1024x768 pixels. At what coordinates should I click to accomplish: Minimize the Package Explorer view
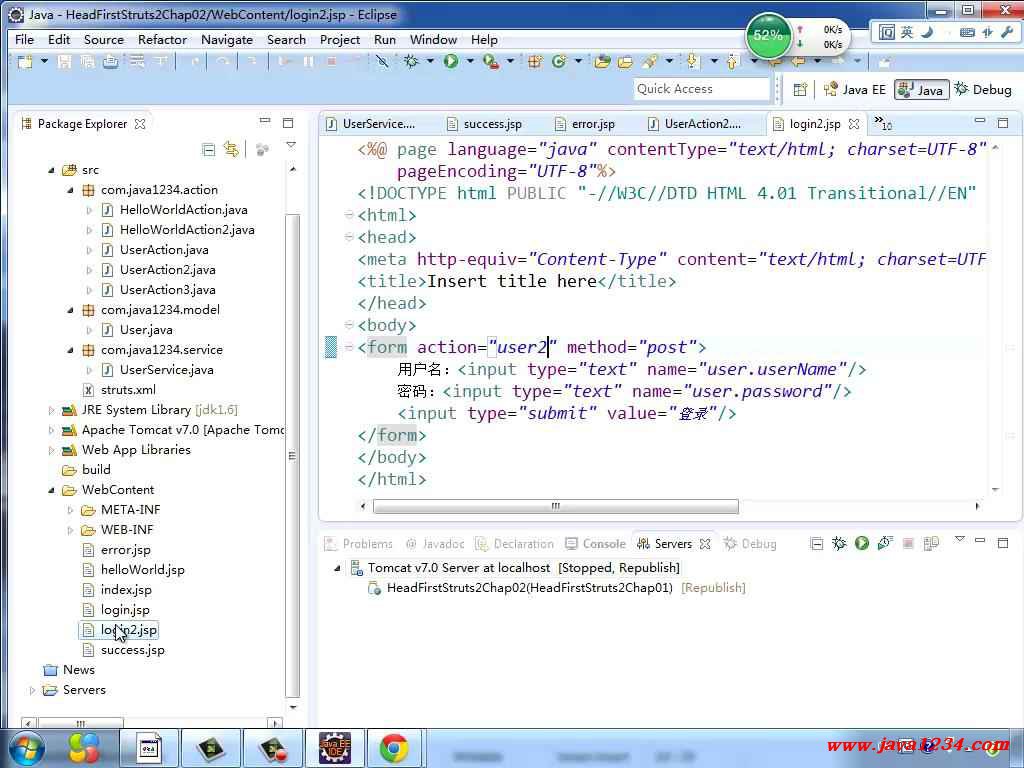point(264,121)
